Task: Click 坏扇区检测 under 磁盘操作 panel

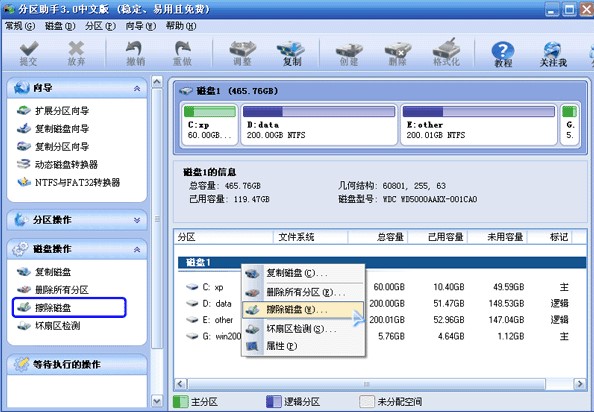Action: [x=48, y=325]
